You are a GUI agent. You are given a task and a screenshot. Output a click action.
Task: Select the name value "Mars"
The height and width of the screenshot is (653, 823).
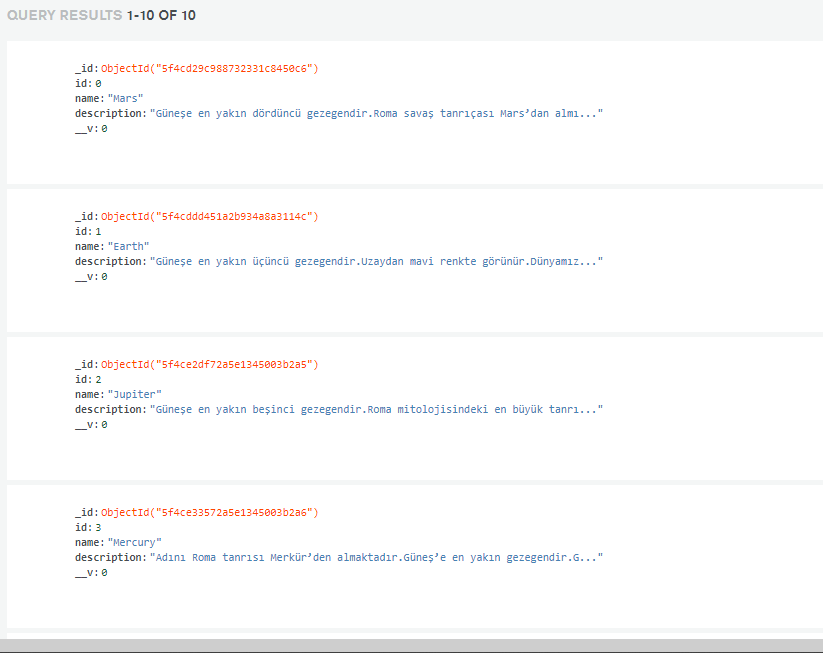click(x=125, y=98)
